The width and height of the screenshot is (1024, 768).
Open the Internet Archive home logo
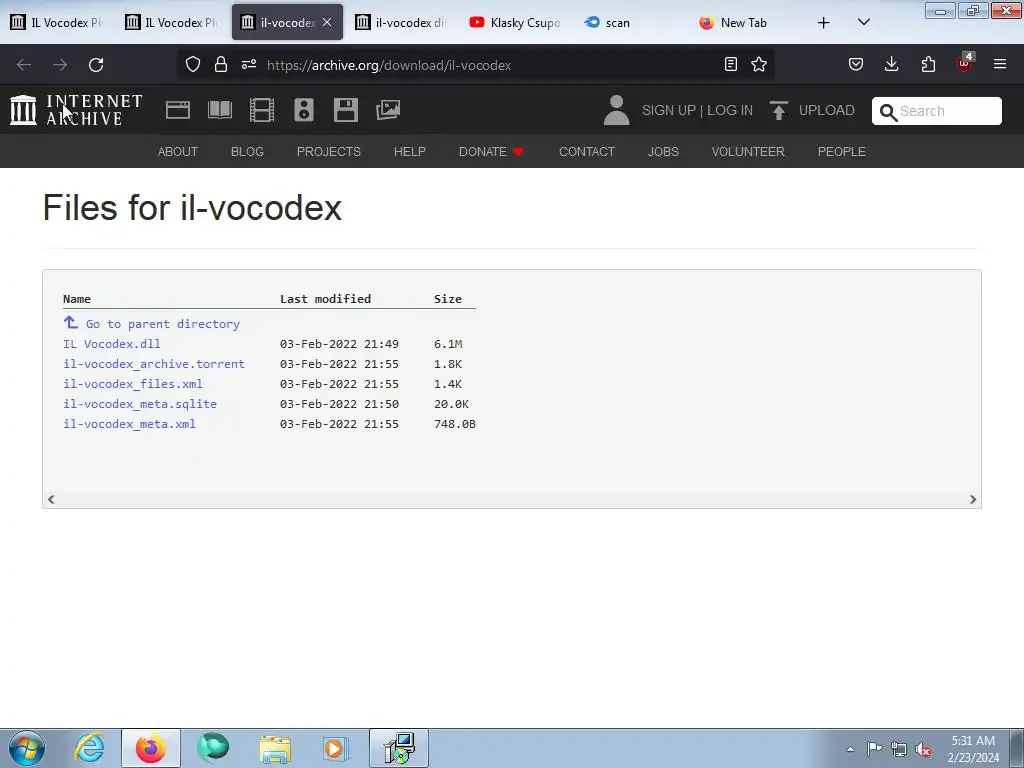76,110
